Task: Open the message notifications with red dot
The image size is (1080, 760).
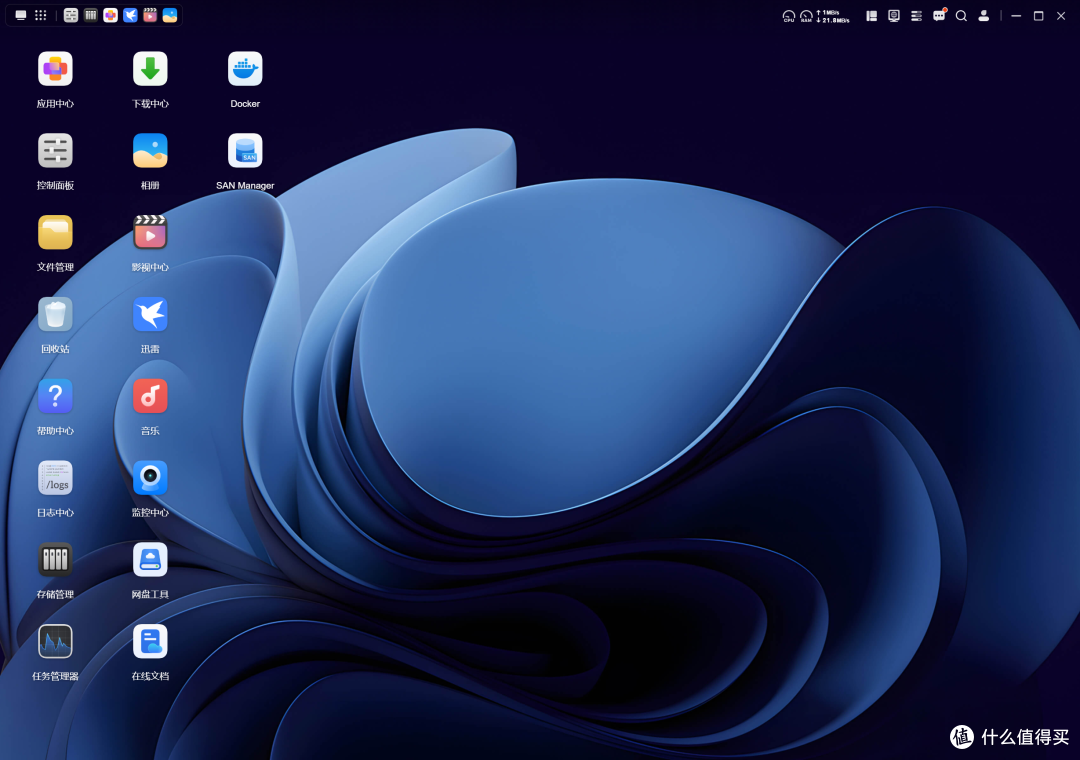Action: tap(939, 15)
